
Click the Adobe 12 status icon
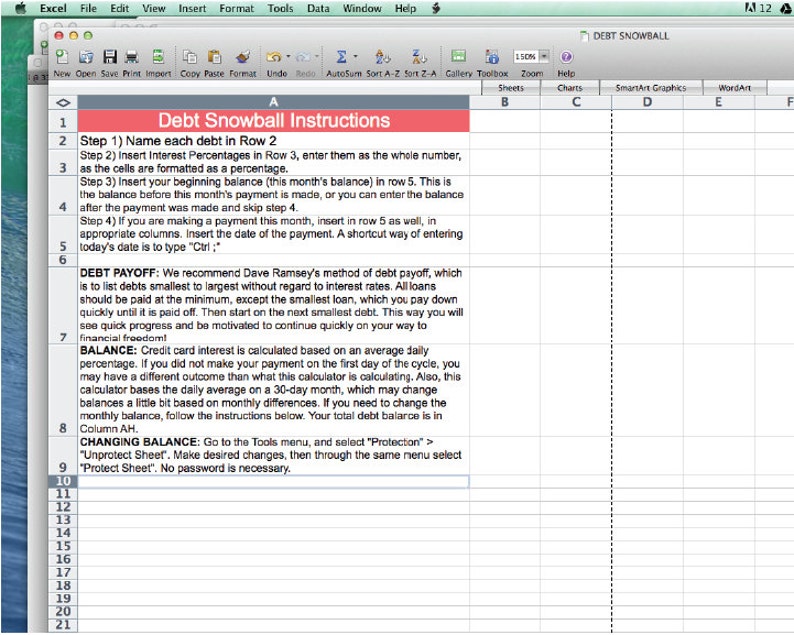758,8
